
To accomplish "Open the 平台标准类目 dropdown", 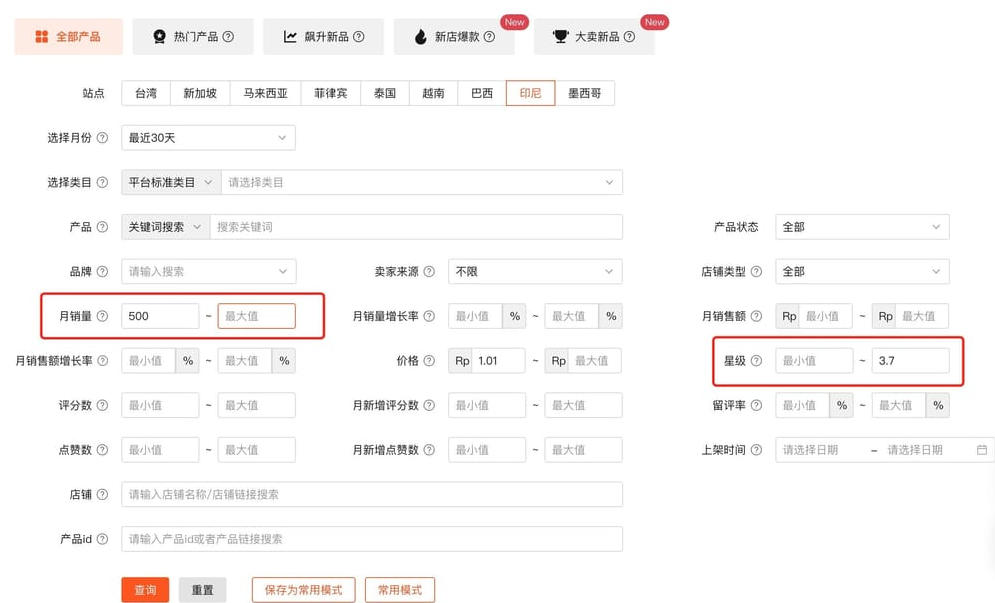I will 171,182.
